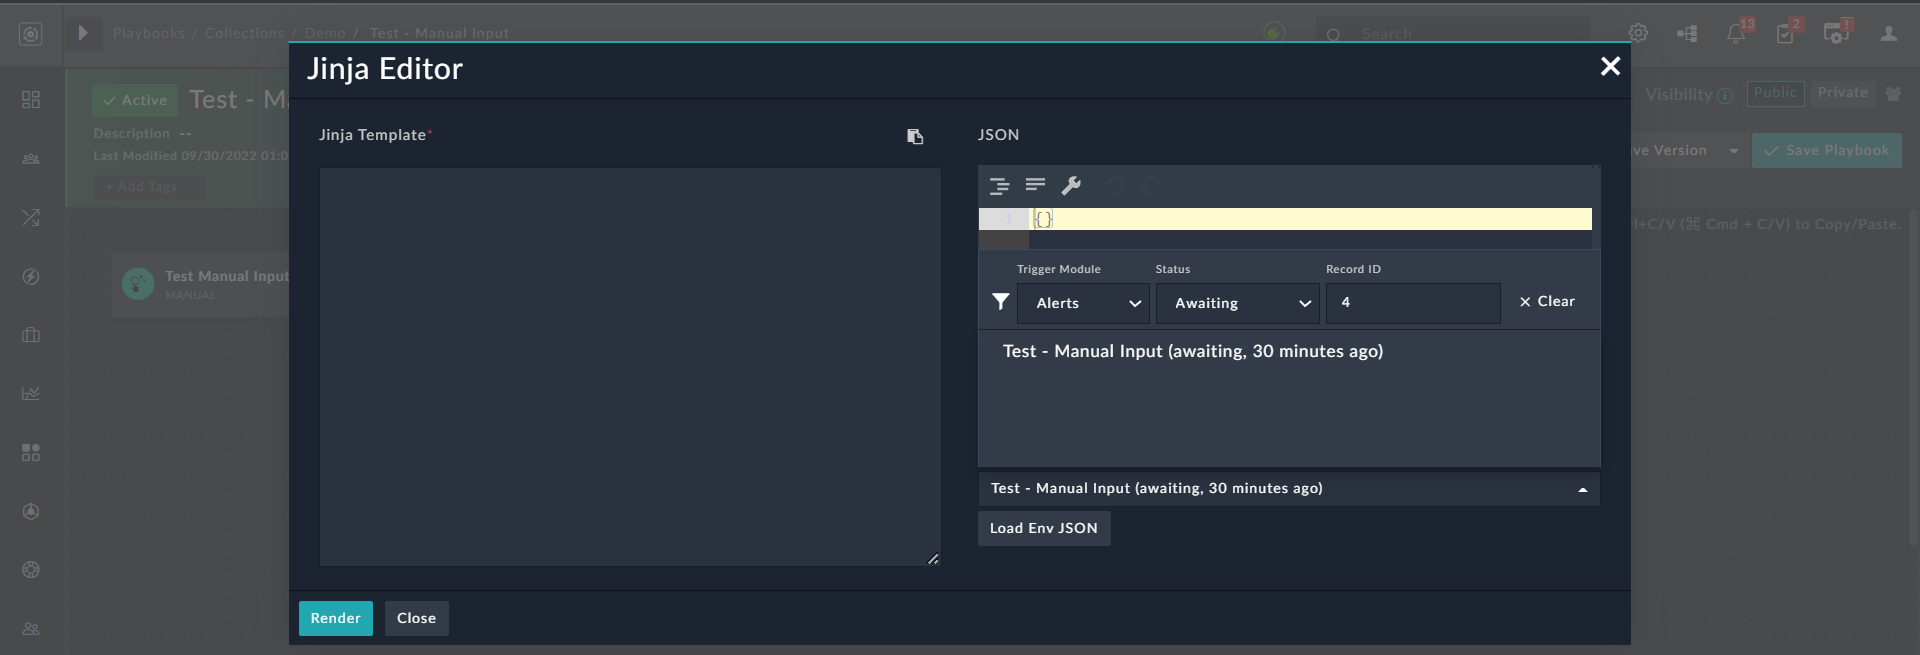Click the Render button
This screenshot has height=655, width=1920.
pyautogui.click(x=336, y=618)
